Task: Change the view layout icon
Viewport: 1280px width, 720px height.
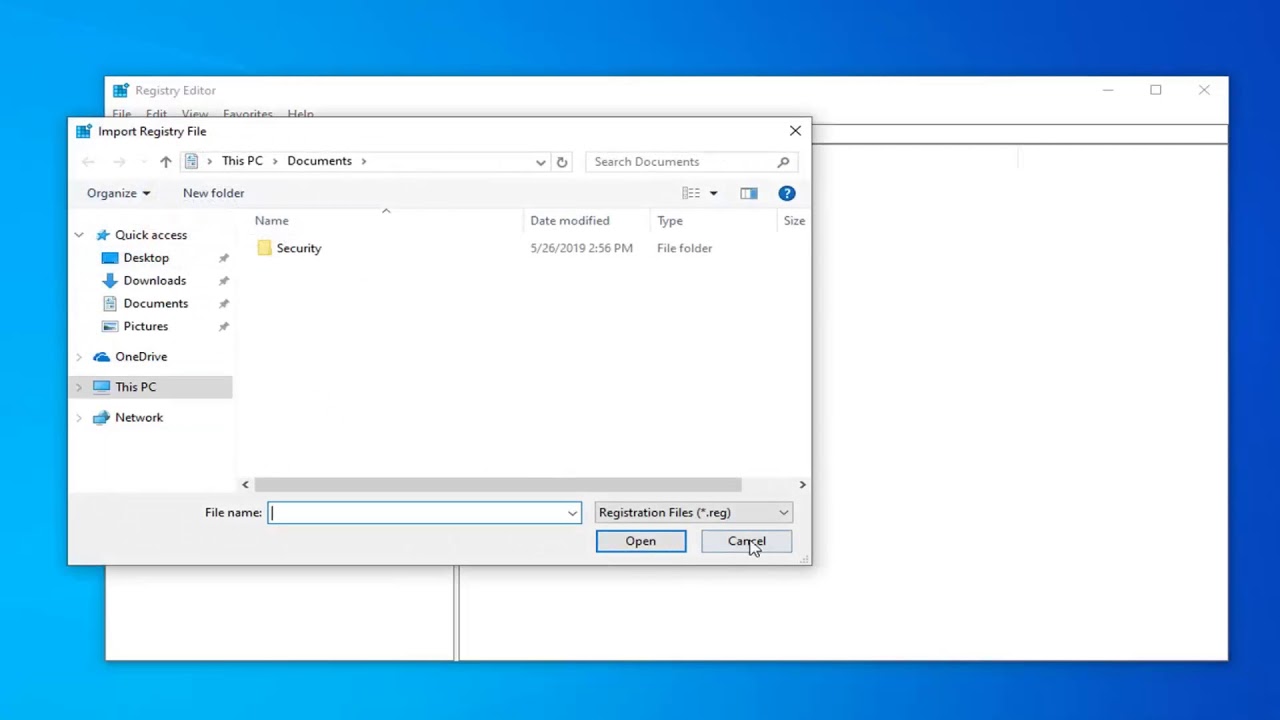Action: (691, 193)
